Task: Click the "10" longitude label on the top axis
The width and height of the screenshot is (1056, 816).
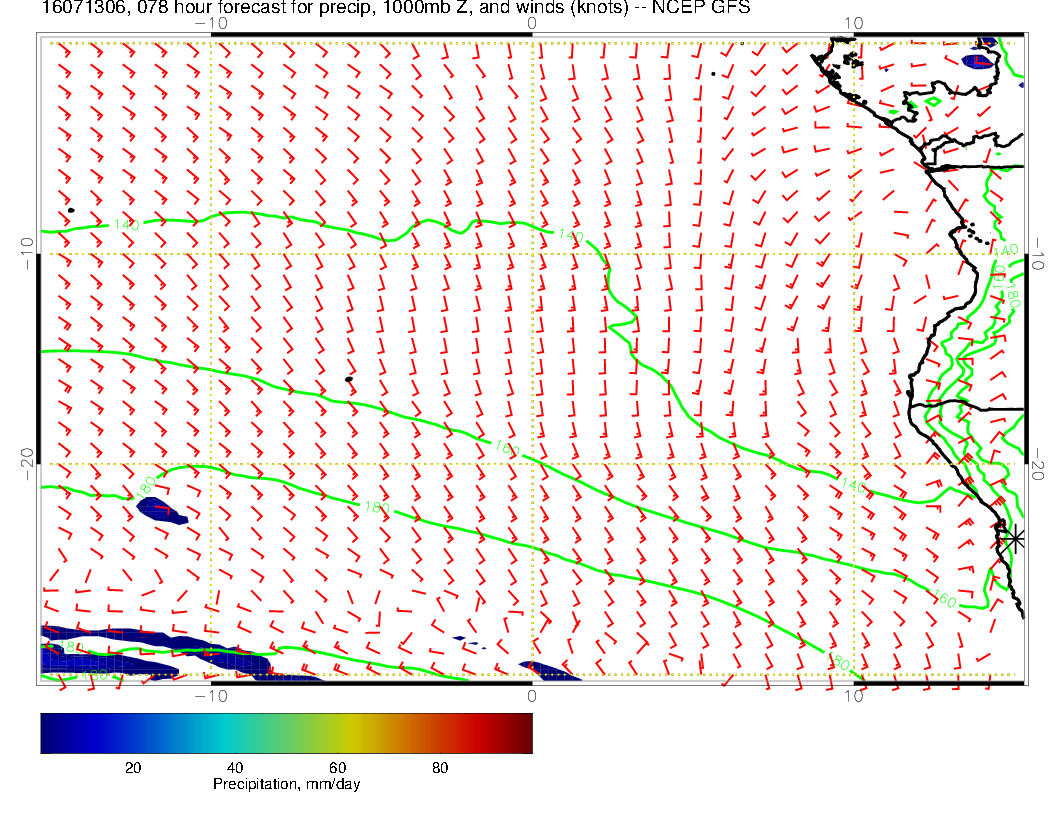Action: coord(853,24)
